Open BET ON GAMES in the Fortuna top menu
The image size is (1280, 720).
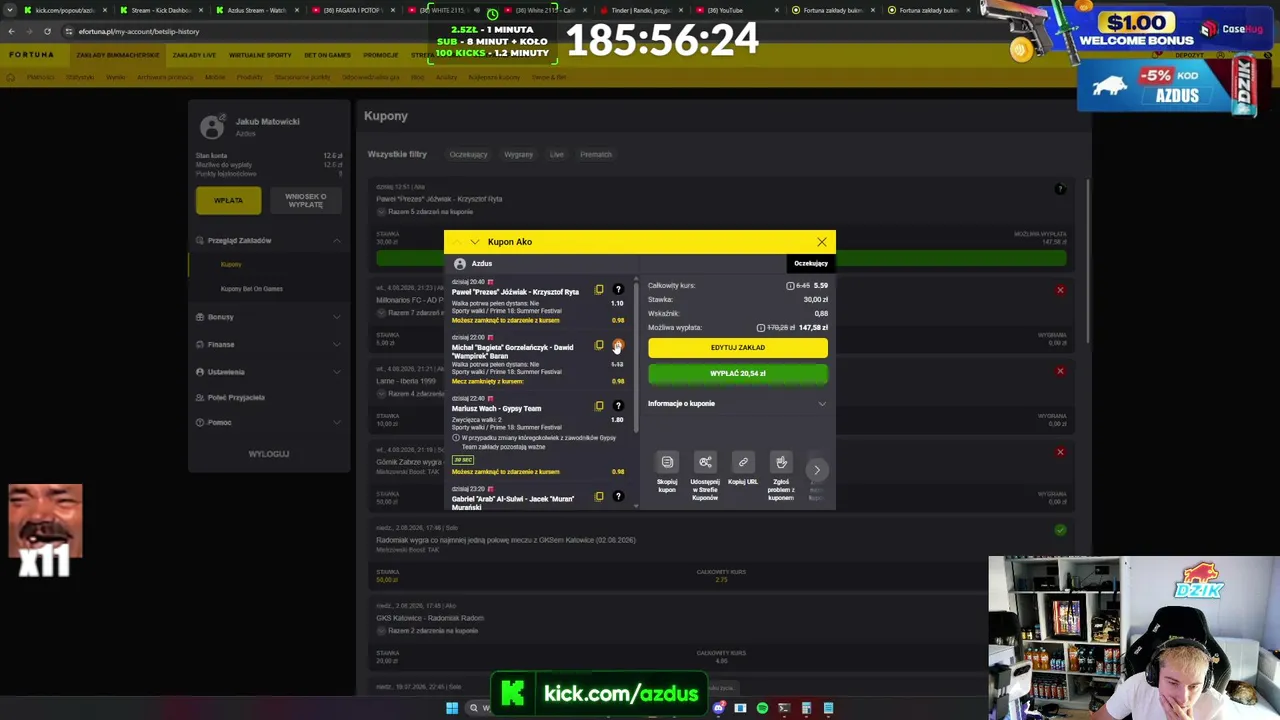pos(327,56)
